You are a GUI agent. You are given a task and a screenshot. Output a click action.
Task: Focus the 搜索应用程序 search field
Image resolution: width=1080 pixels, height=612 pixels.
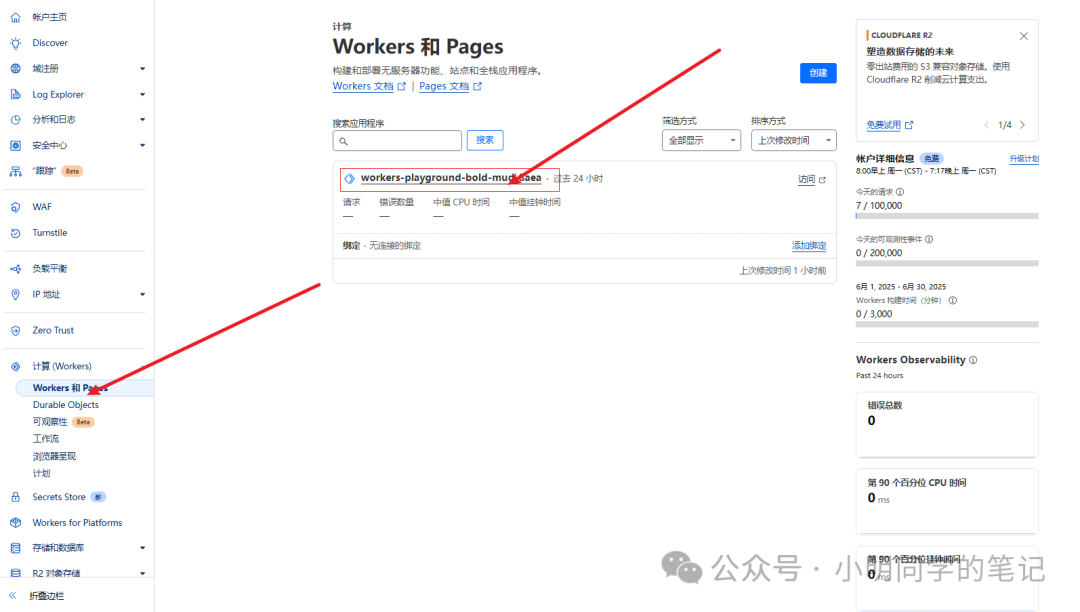click(397, 140)
